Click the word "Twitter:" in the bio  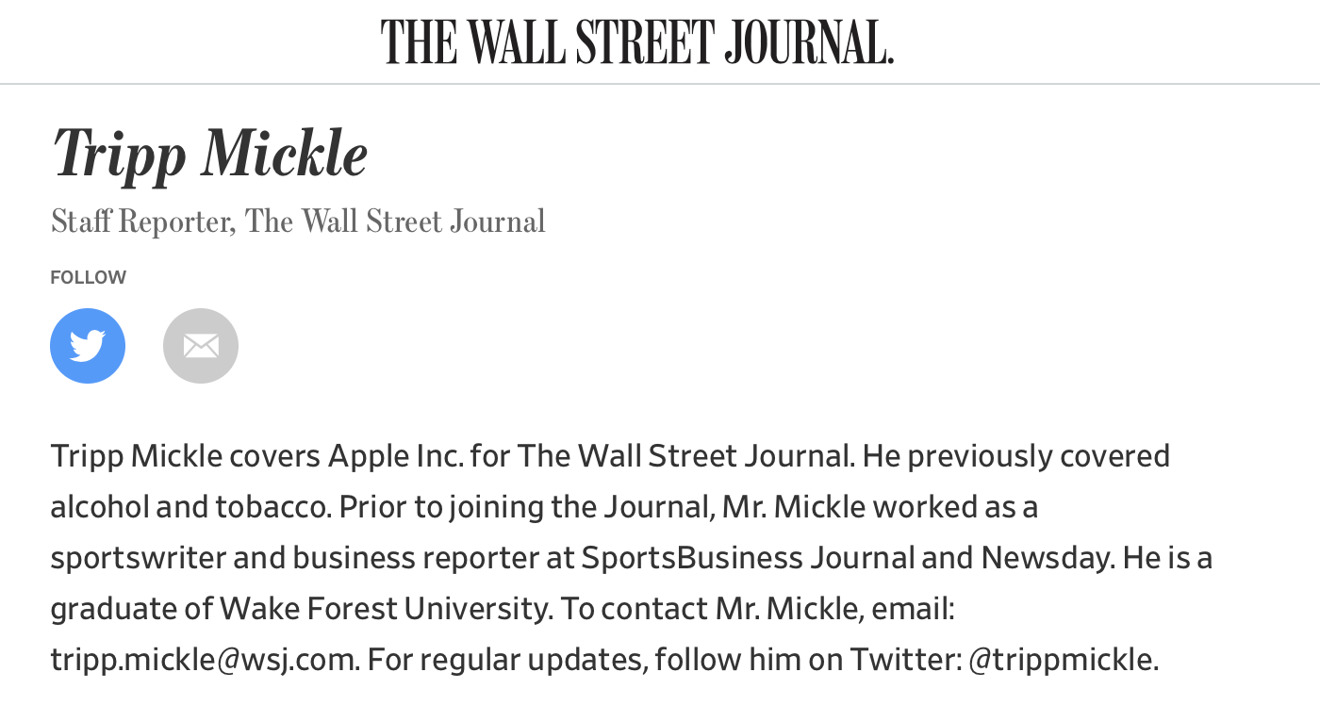(x=905, y=659)
